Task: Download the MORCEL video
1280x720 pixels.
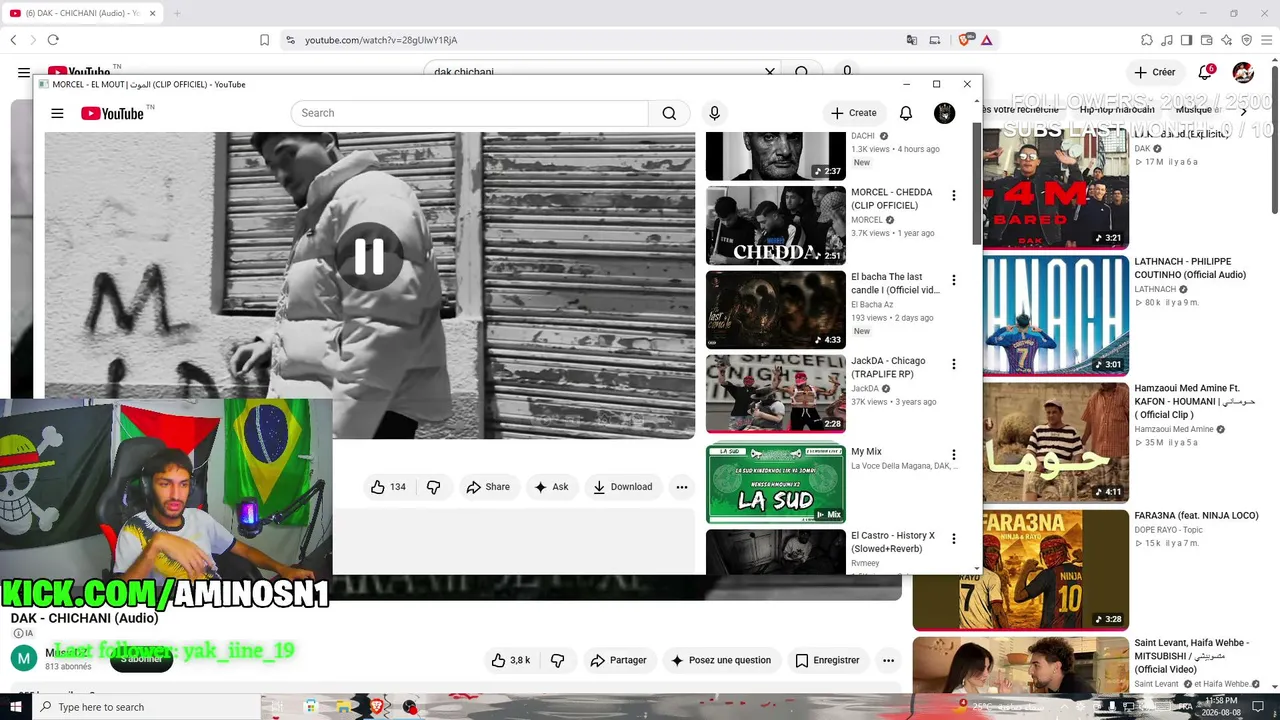Action: click(622, 487)
